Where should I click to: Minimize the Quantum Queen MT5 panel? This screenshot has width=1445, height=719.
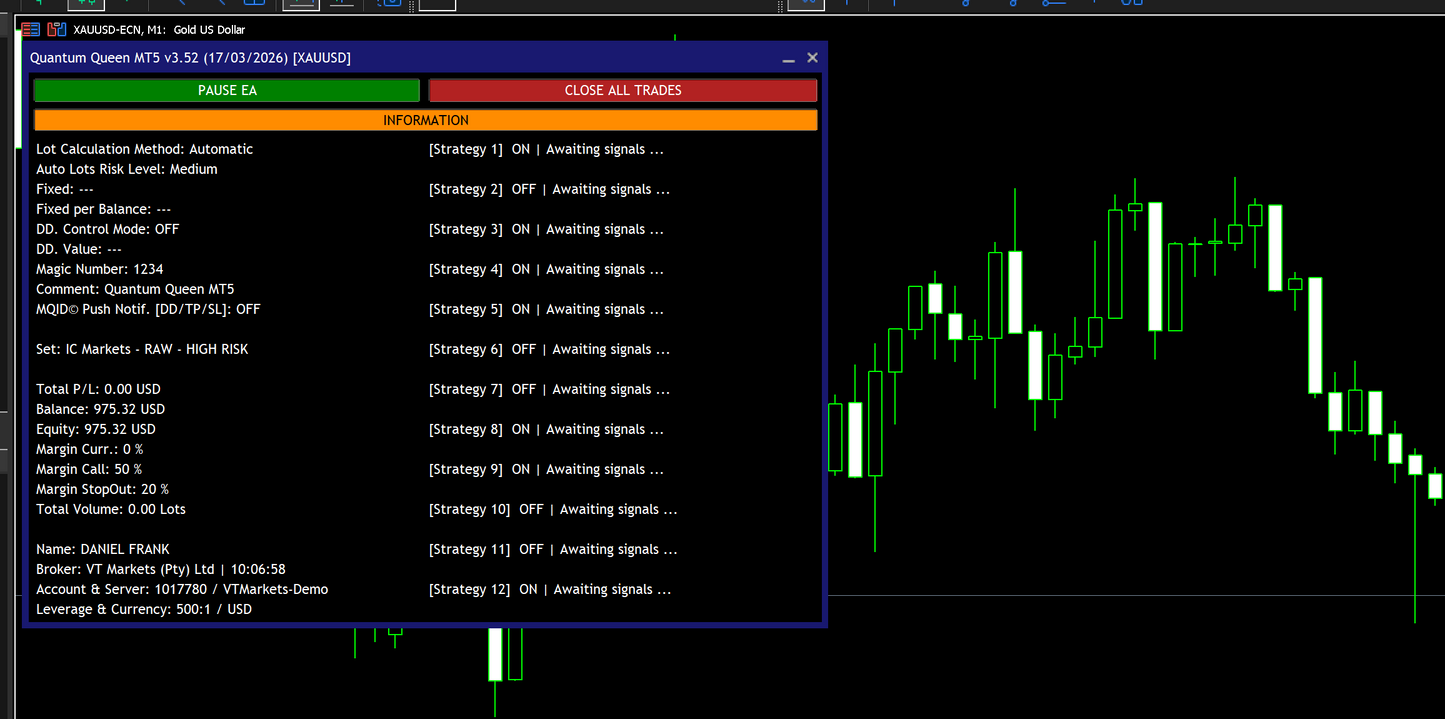788,59
